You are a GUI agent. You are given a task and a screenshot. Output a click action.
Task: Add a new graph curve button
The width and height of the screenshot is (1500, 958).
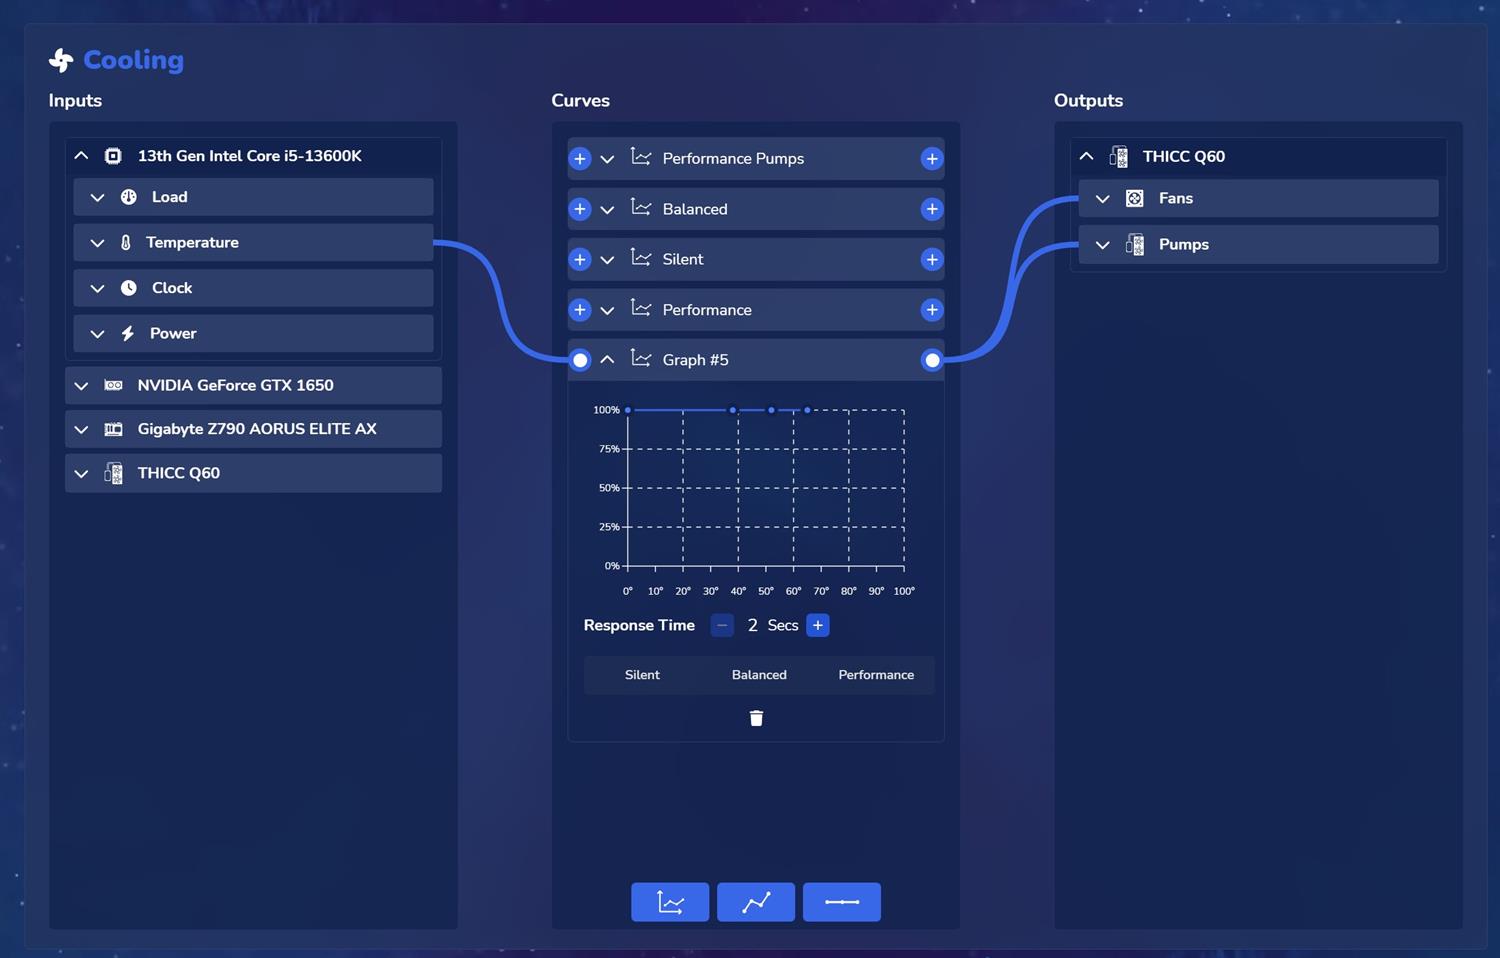(x=670, y=902)
